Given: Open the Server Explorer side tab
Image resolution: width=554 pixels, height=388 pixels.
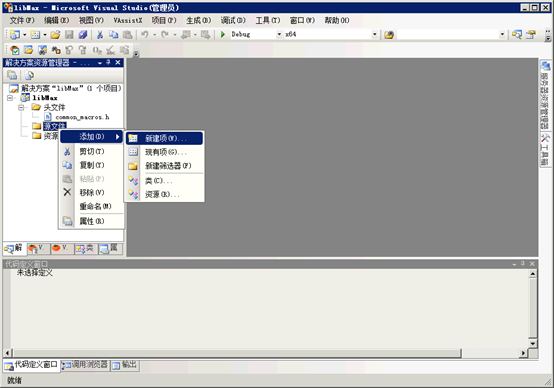Looking at the screenshot, I should [x=546, y=95].
